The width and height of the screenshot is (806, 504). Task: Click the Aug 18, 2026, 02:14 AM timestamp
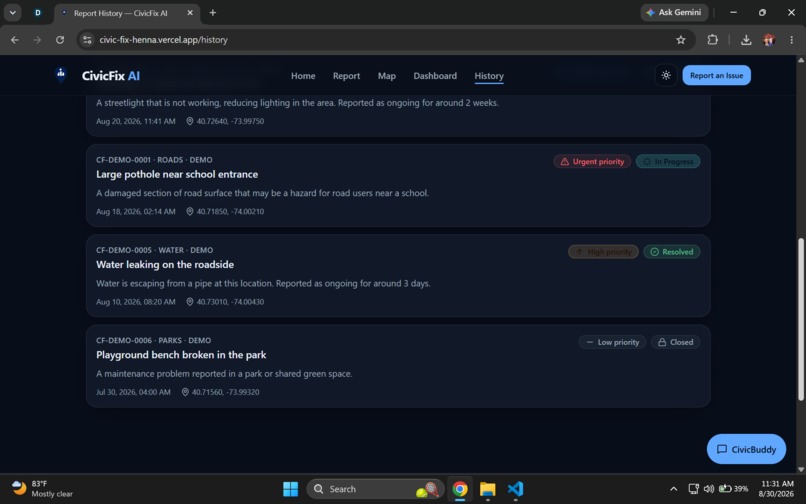(x=135, y=211)
